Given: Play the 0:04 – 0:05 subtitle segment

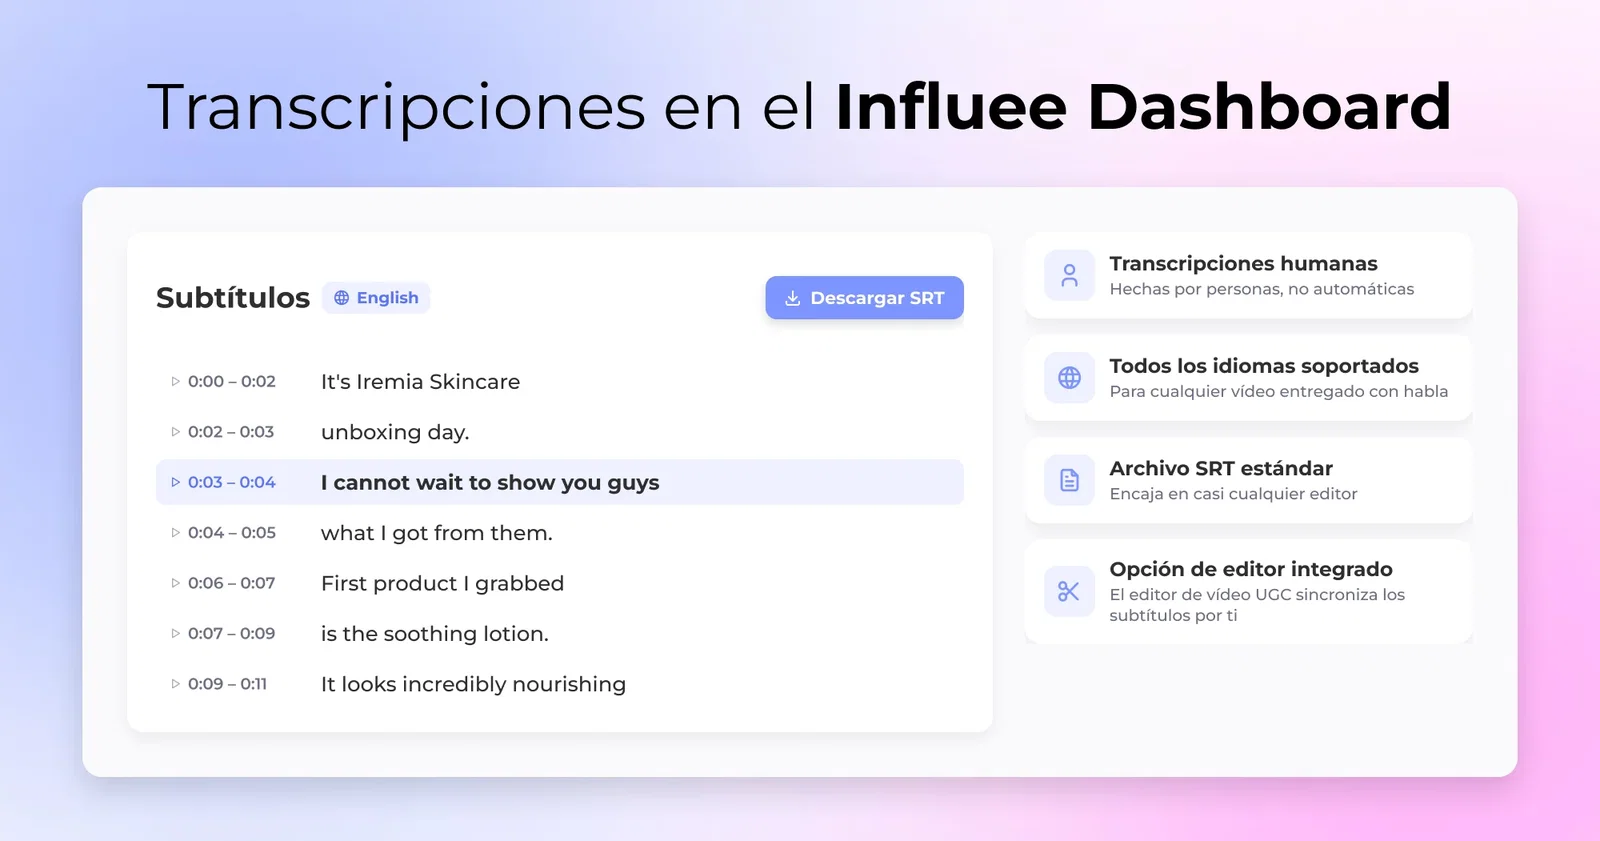Looking at the screenshot, I should pos(175,533).
